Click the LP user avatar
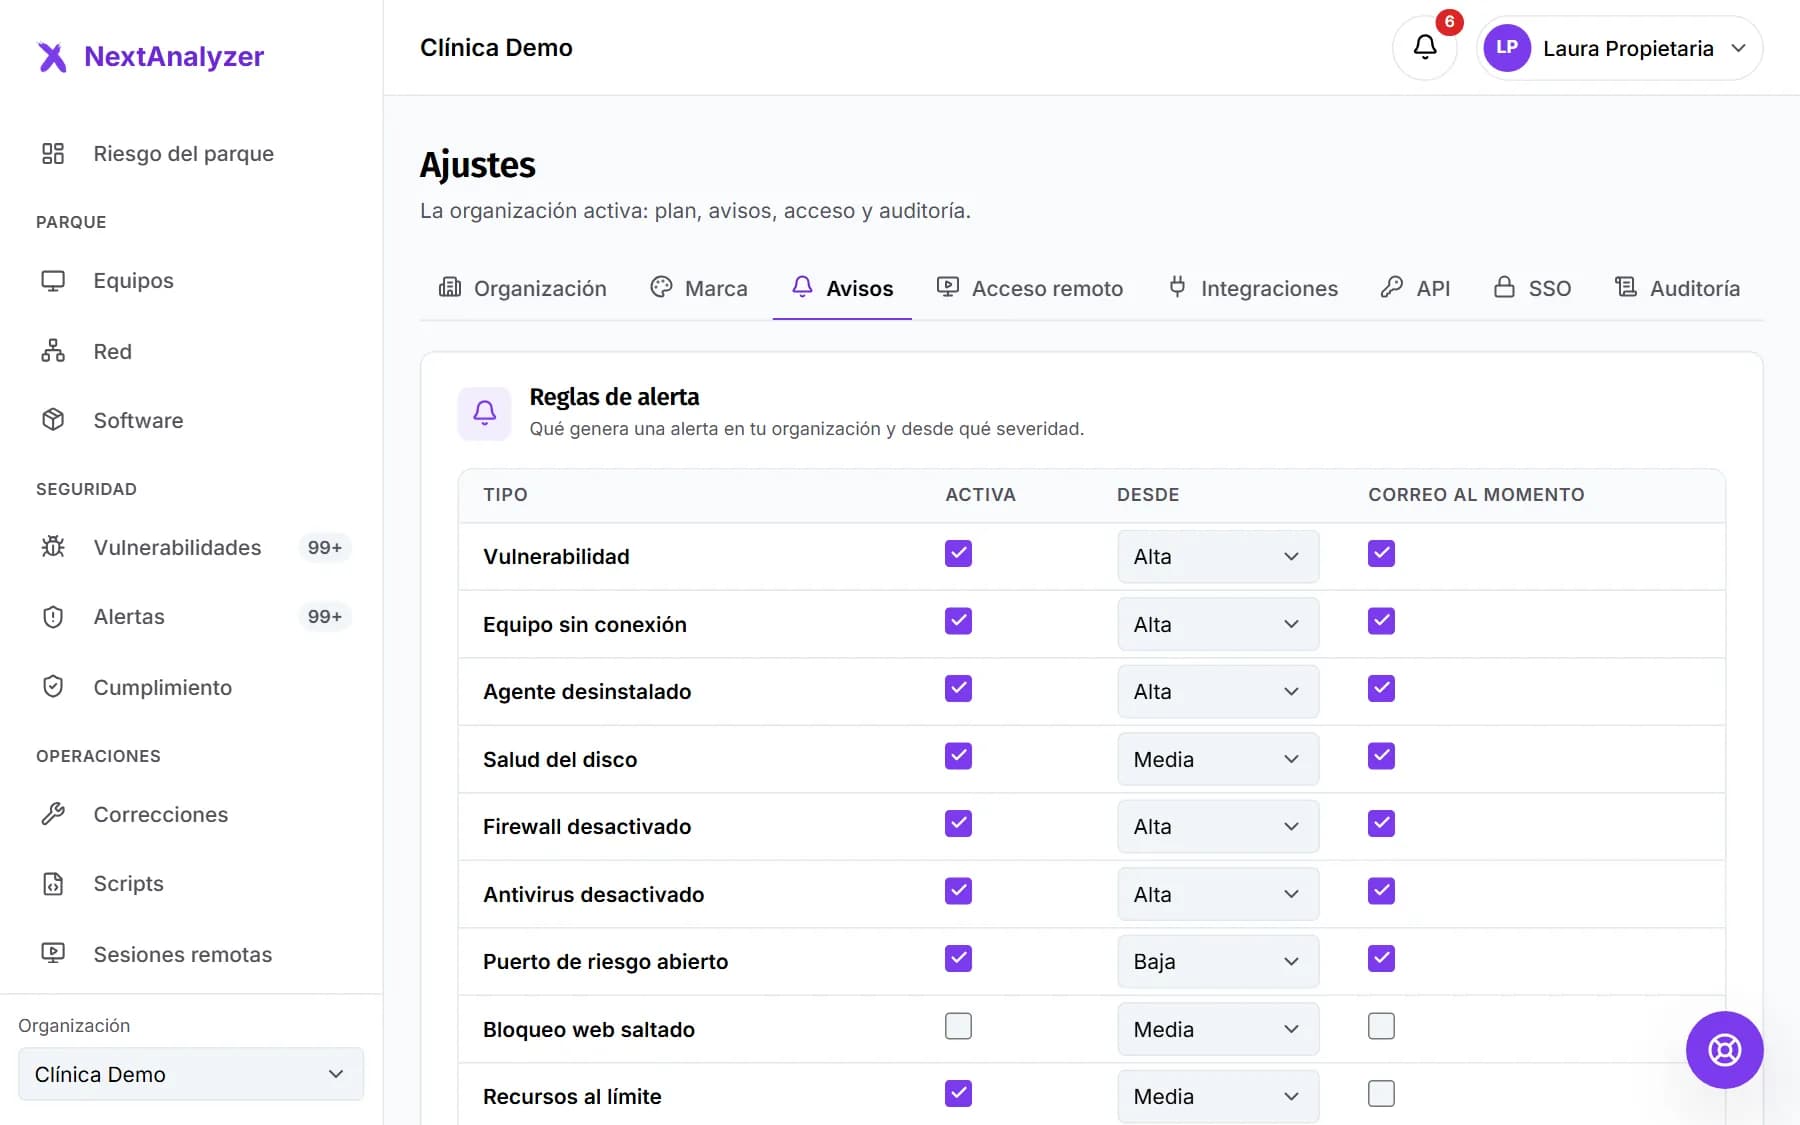The width and height of the screenshot is (1800, 1125). [x=1507, y=48]
